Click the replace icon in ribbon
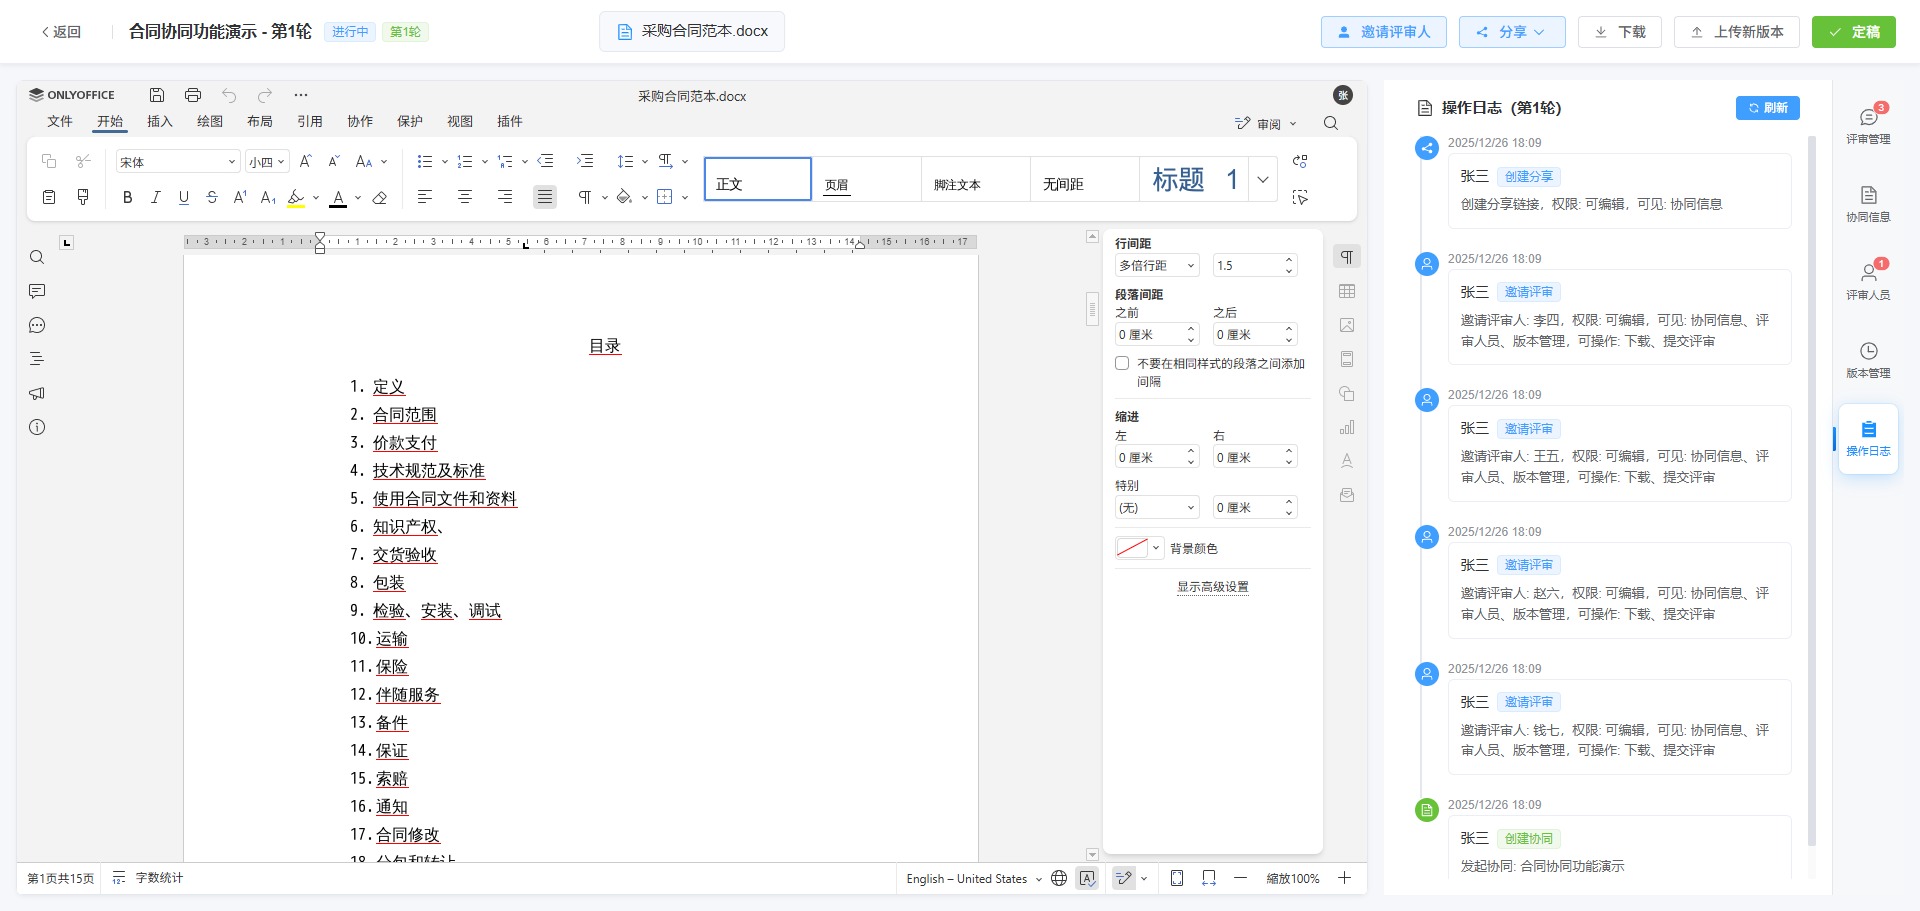This screenshot has width=1920, height=911. (1300, 161)
